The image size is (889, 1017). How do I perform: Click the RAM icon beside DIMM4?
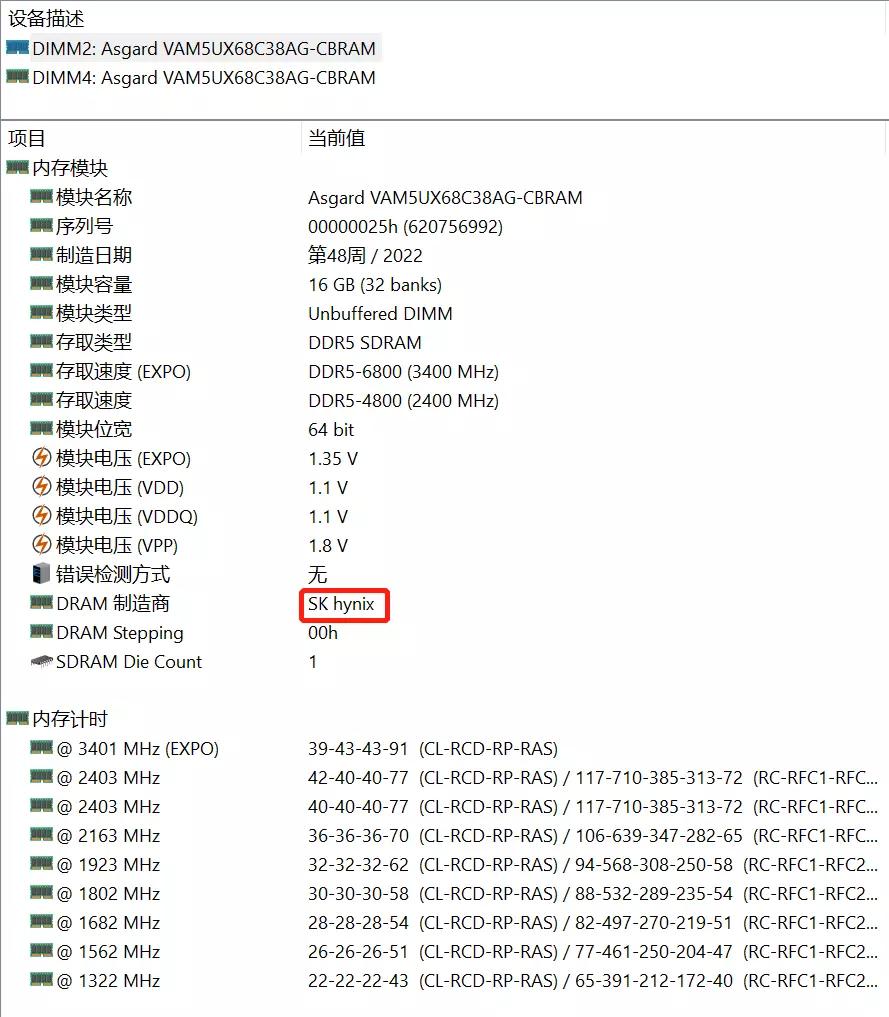(16, 76)
